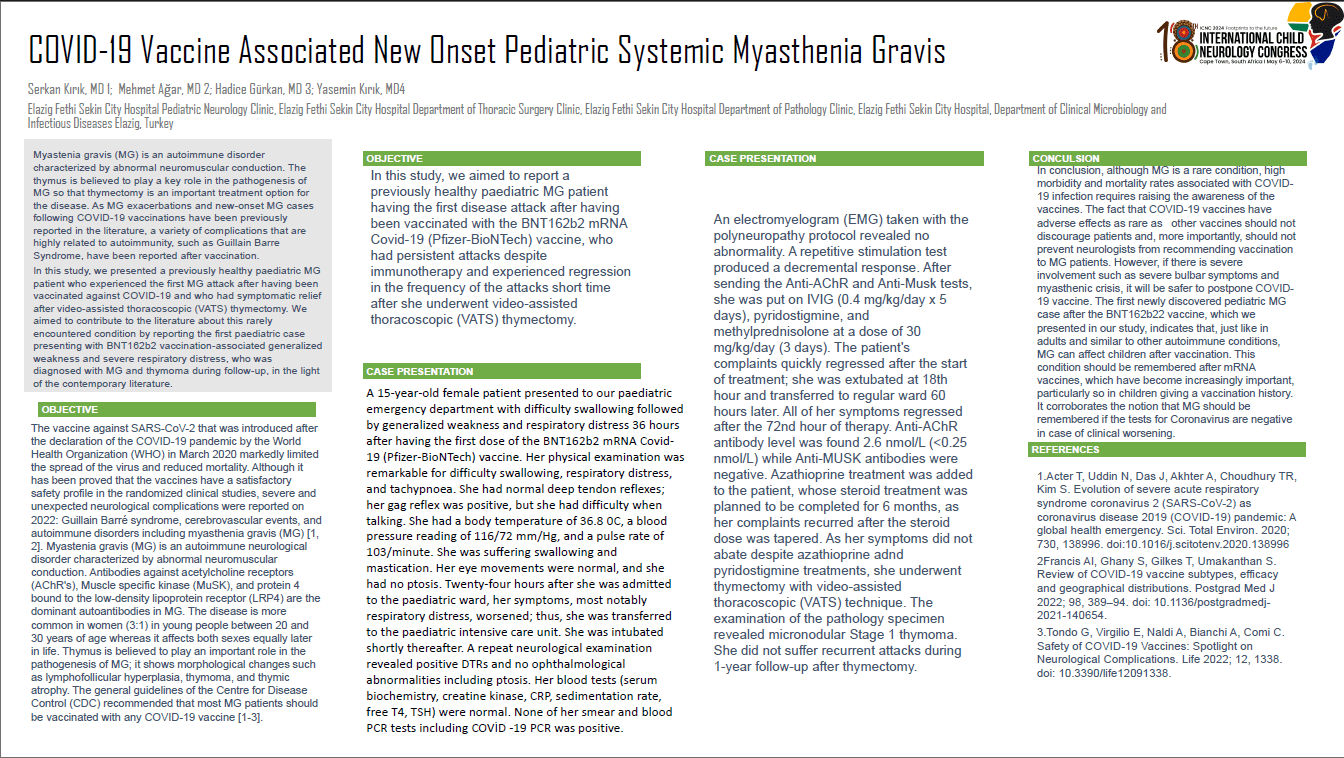
Task: Click the CASE PRESENTATION header above 'A 15-year-old female patient'
Action: 502,371
